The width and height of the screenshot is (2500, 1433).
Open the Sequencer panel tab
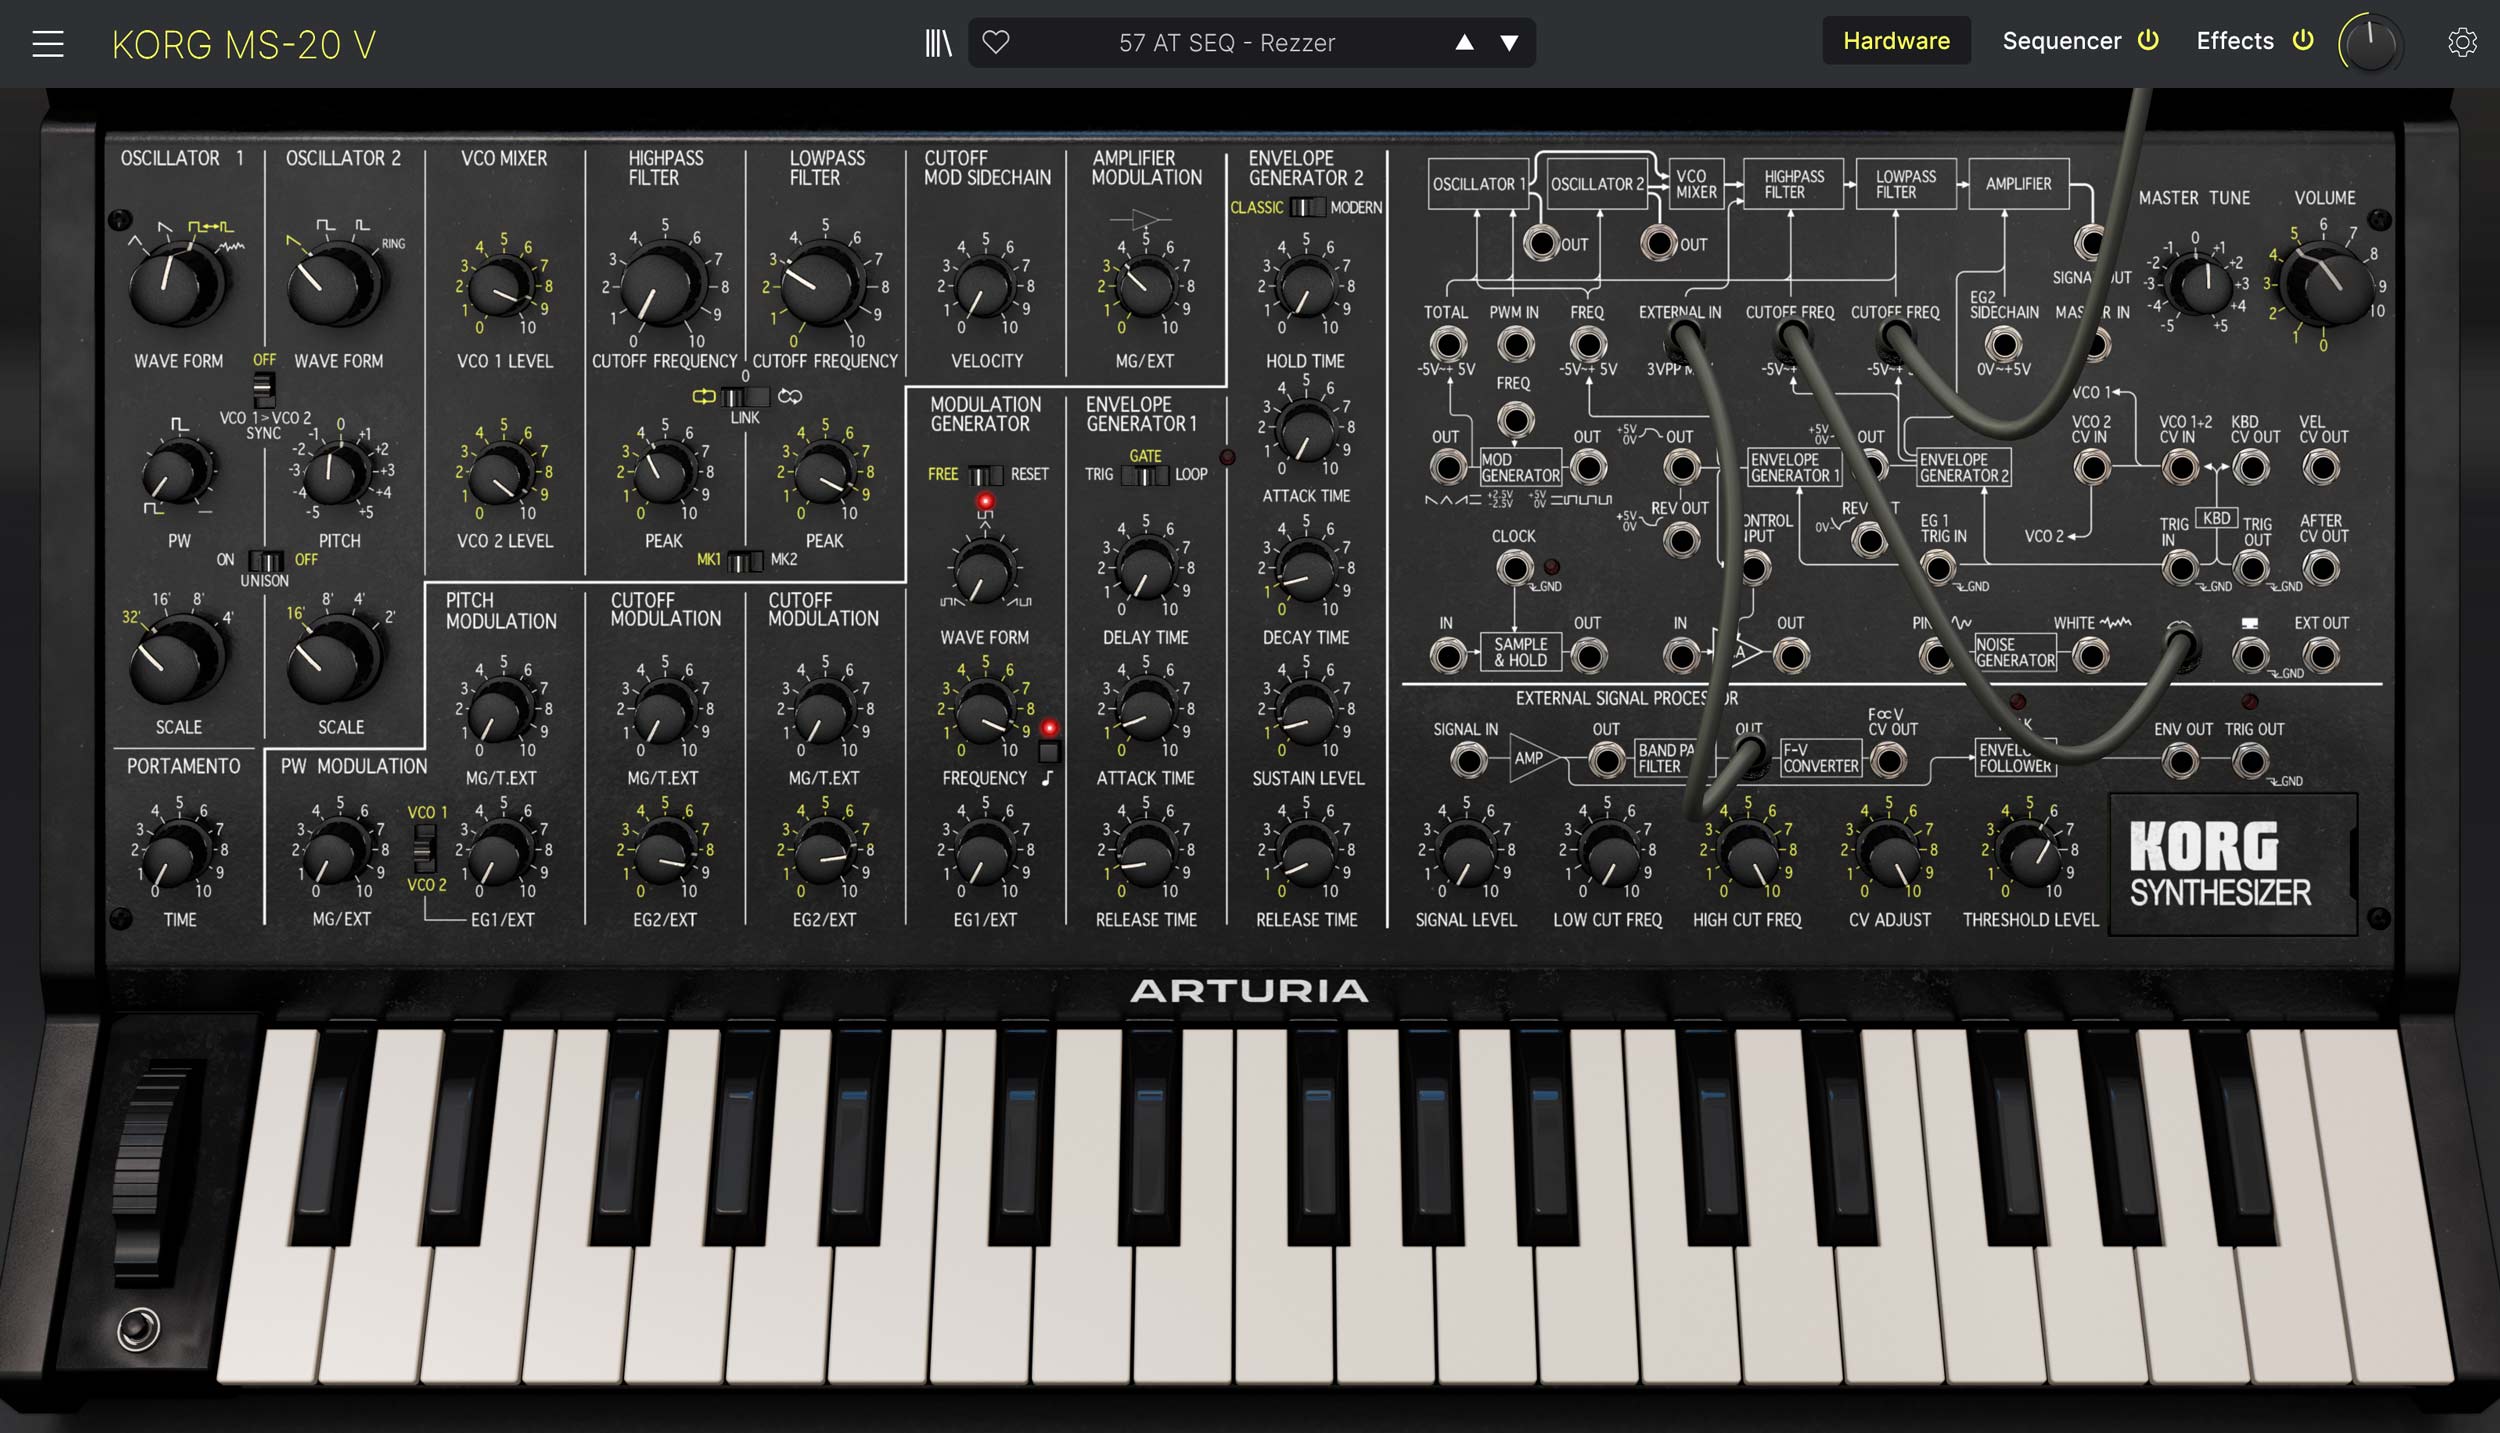click(x=2060, y=41)
